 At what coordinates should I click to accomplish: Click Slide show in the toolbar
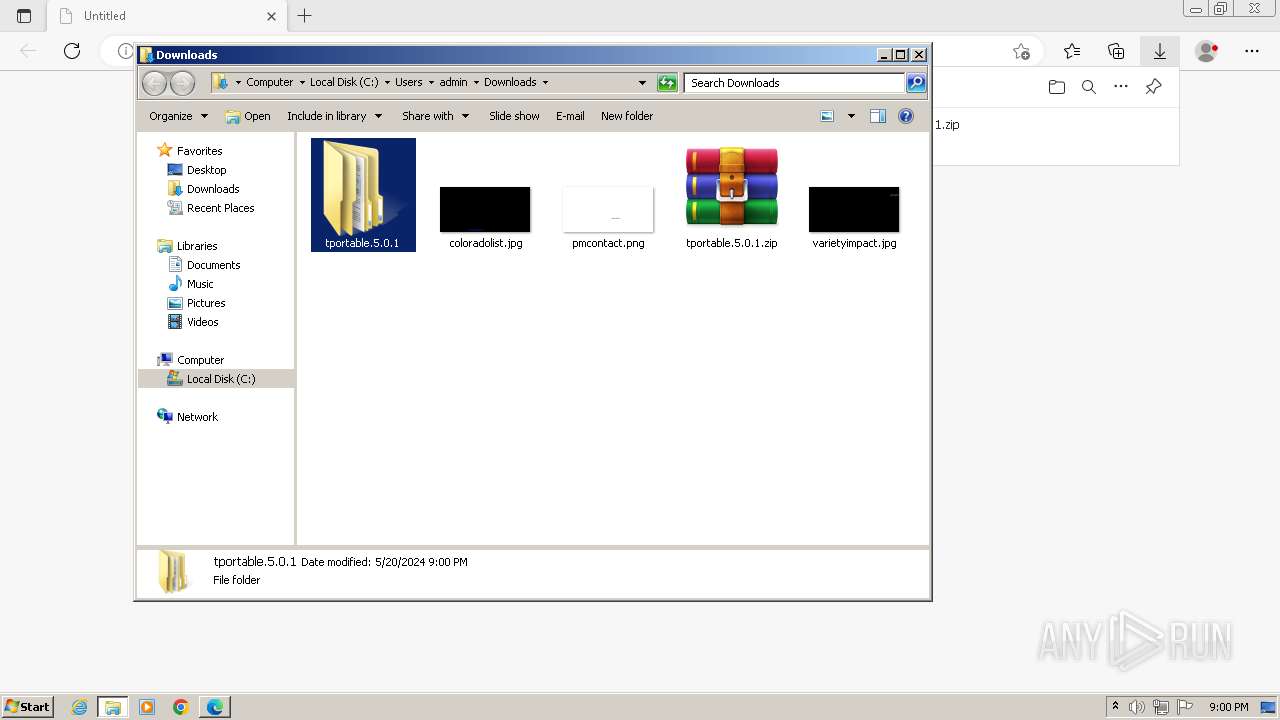(514, 116)
